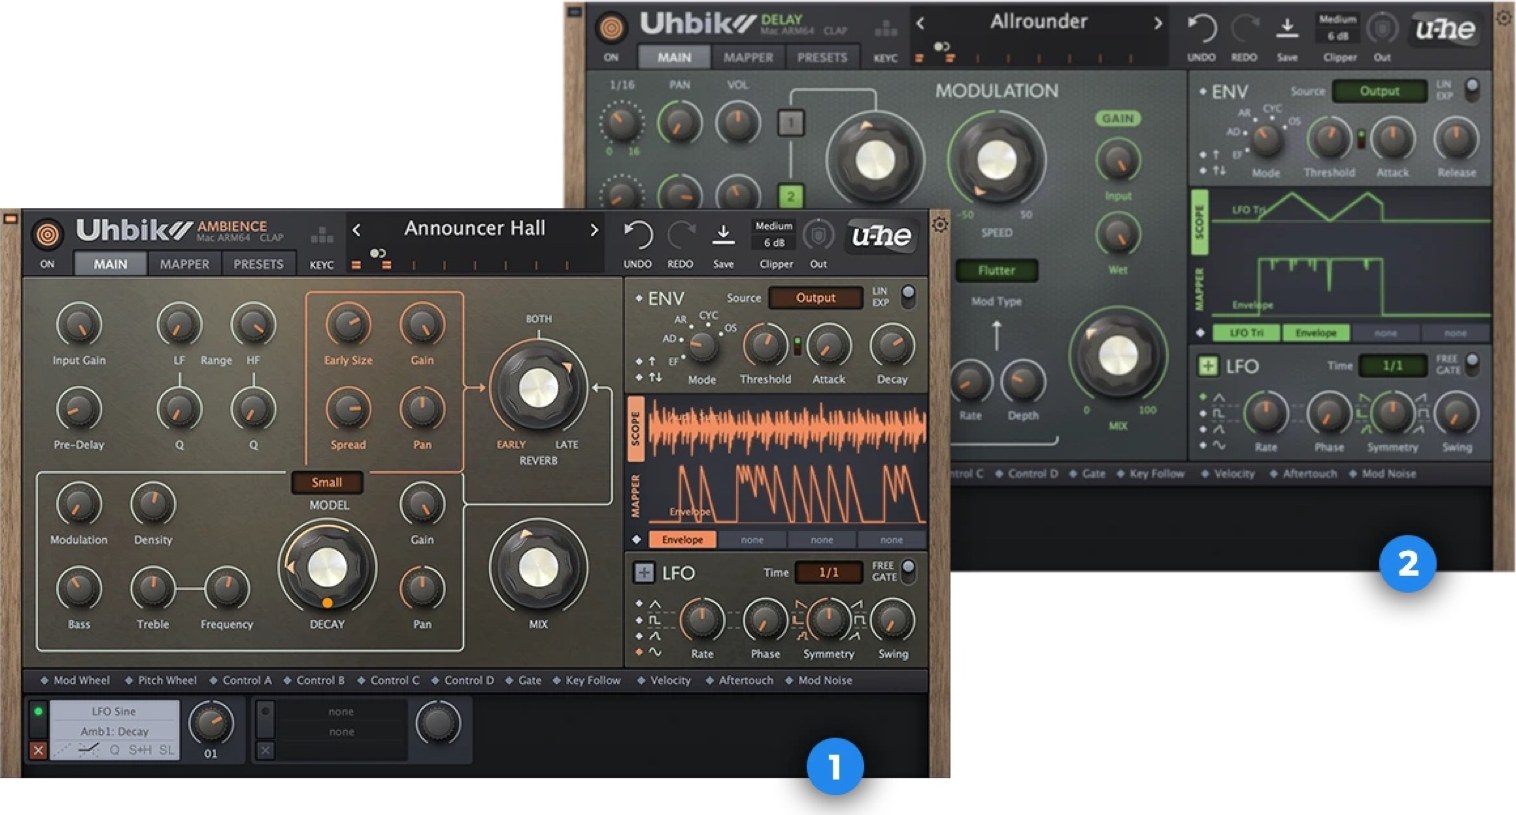Toggle the LIN/EXP switch in Ambience ENV
Viewport: 1516px width, 815px height.
[908, 295]
